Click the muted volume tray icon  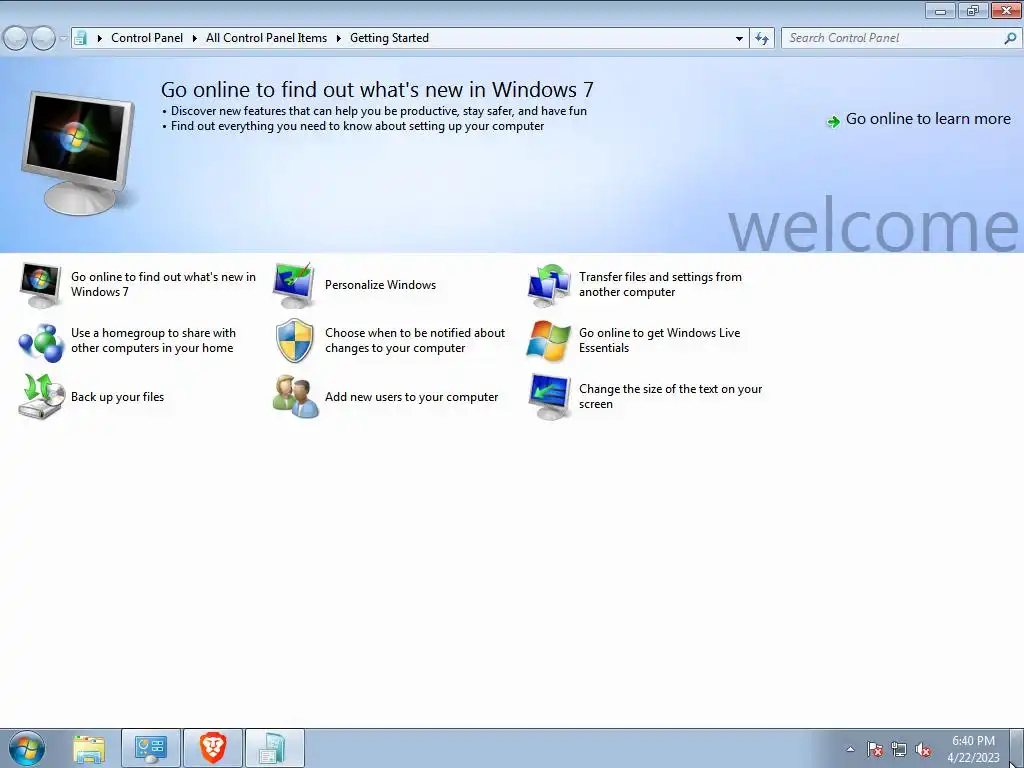click(923, 749)
